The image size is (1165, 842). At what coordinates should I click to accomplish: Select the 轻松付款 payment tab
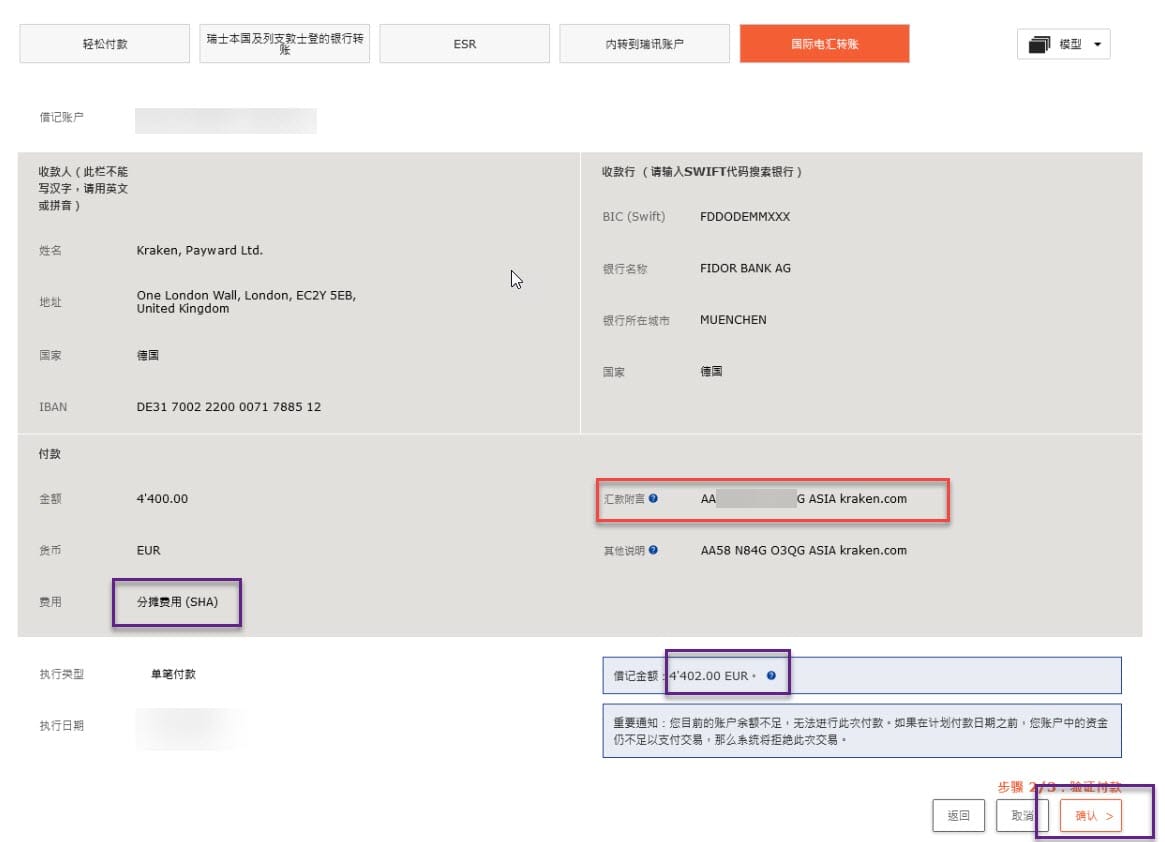103,43
